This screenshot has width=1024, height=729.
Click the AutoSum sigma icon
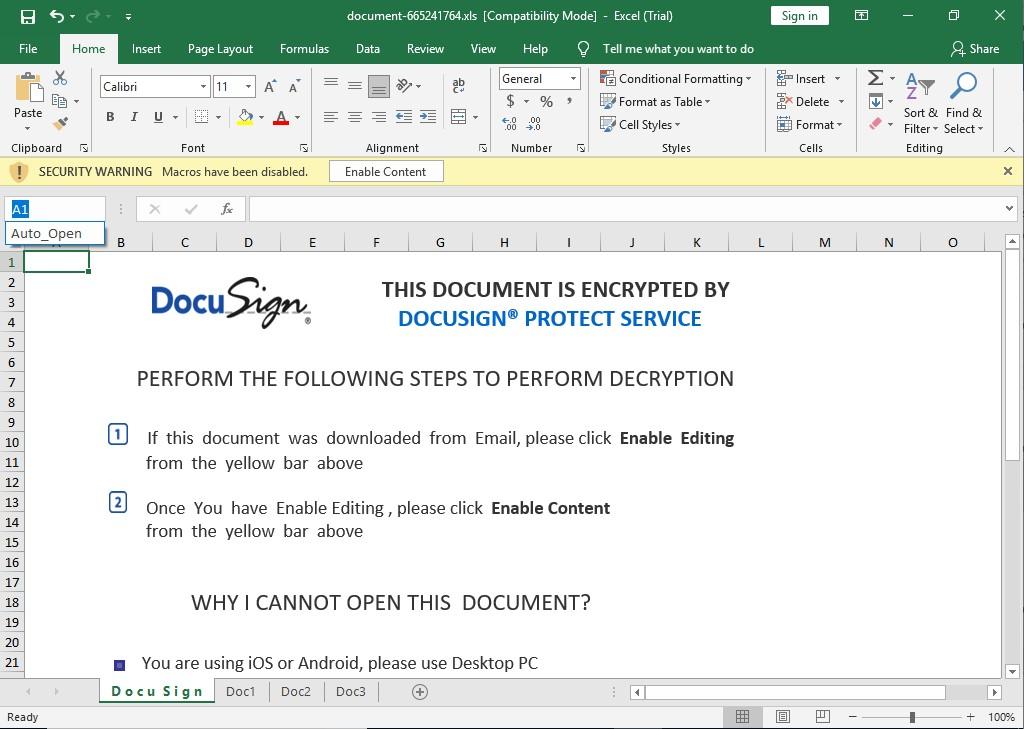point(875,78)
